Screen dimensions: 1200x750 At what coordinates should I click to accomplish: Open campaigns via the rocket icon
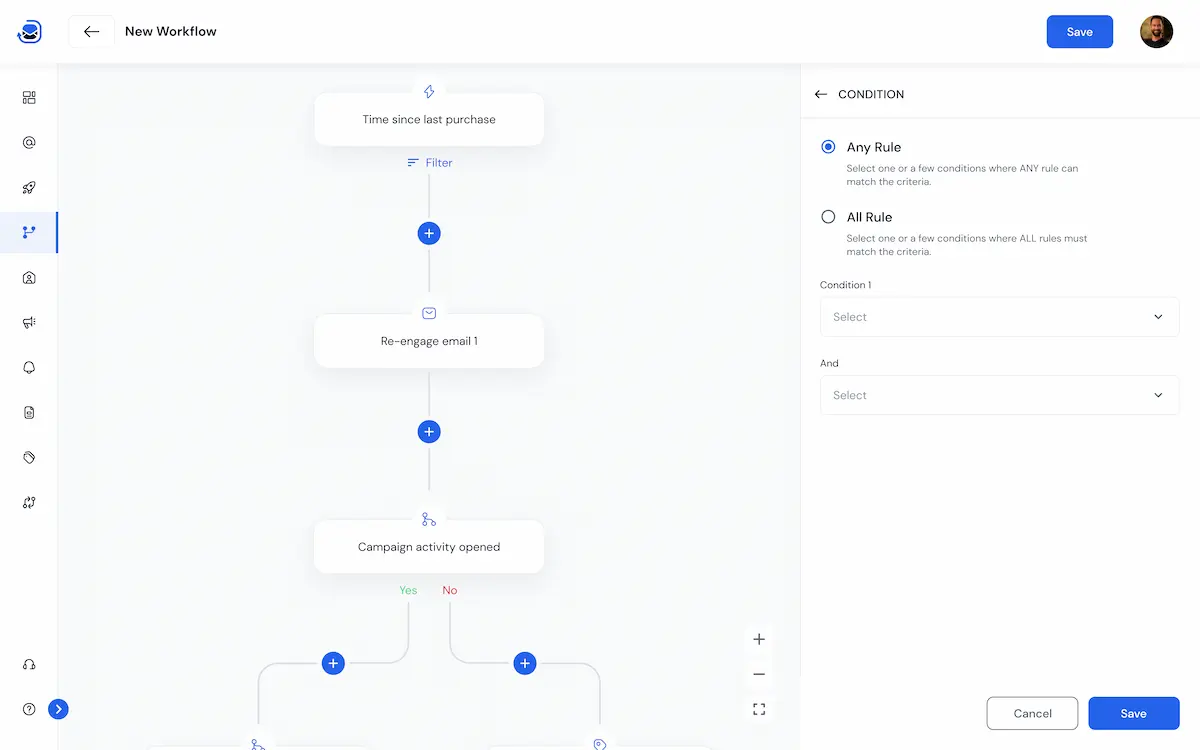pos(28,187)
